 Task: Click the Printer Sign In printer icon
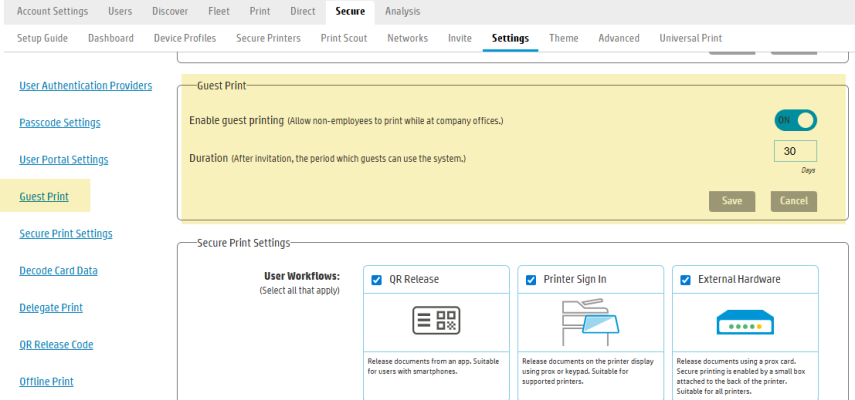pyautogui.click(x=585, y=321)
